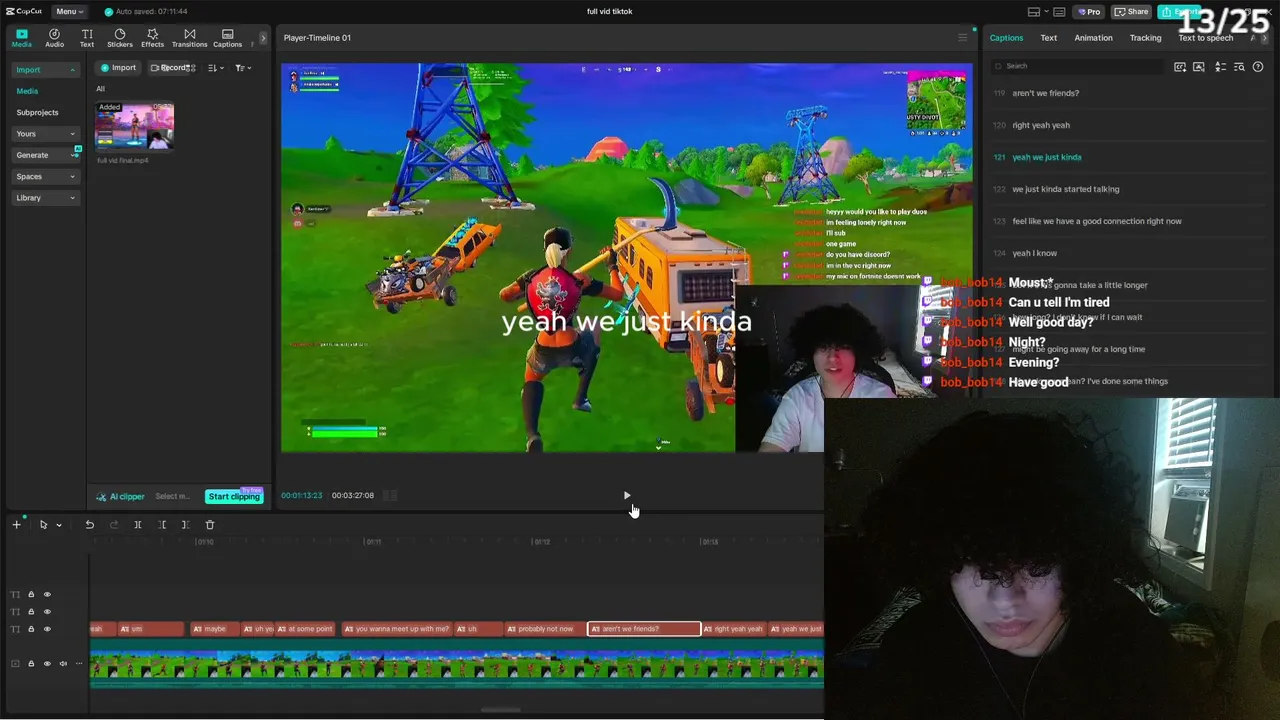Click the panel layout icon next to Pro
The height and width of the screenshot is (720, 1280).
[1058, 12]
